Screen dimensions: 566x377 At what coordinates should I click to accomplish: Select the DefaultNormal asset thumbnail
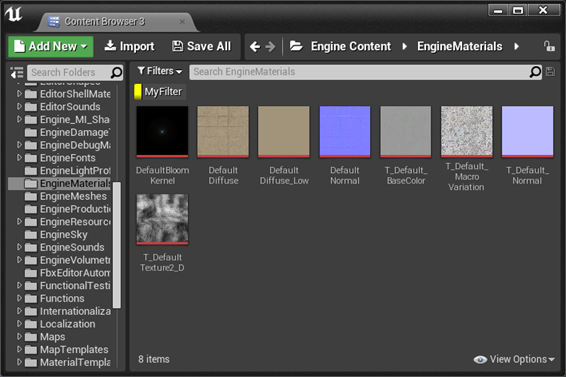[345, 132]
